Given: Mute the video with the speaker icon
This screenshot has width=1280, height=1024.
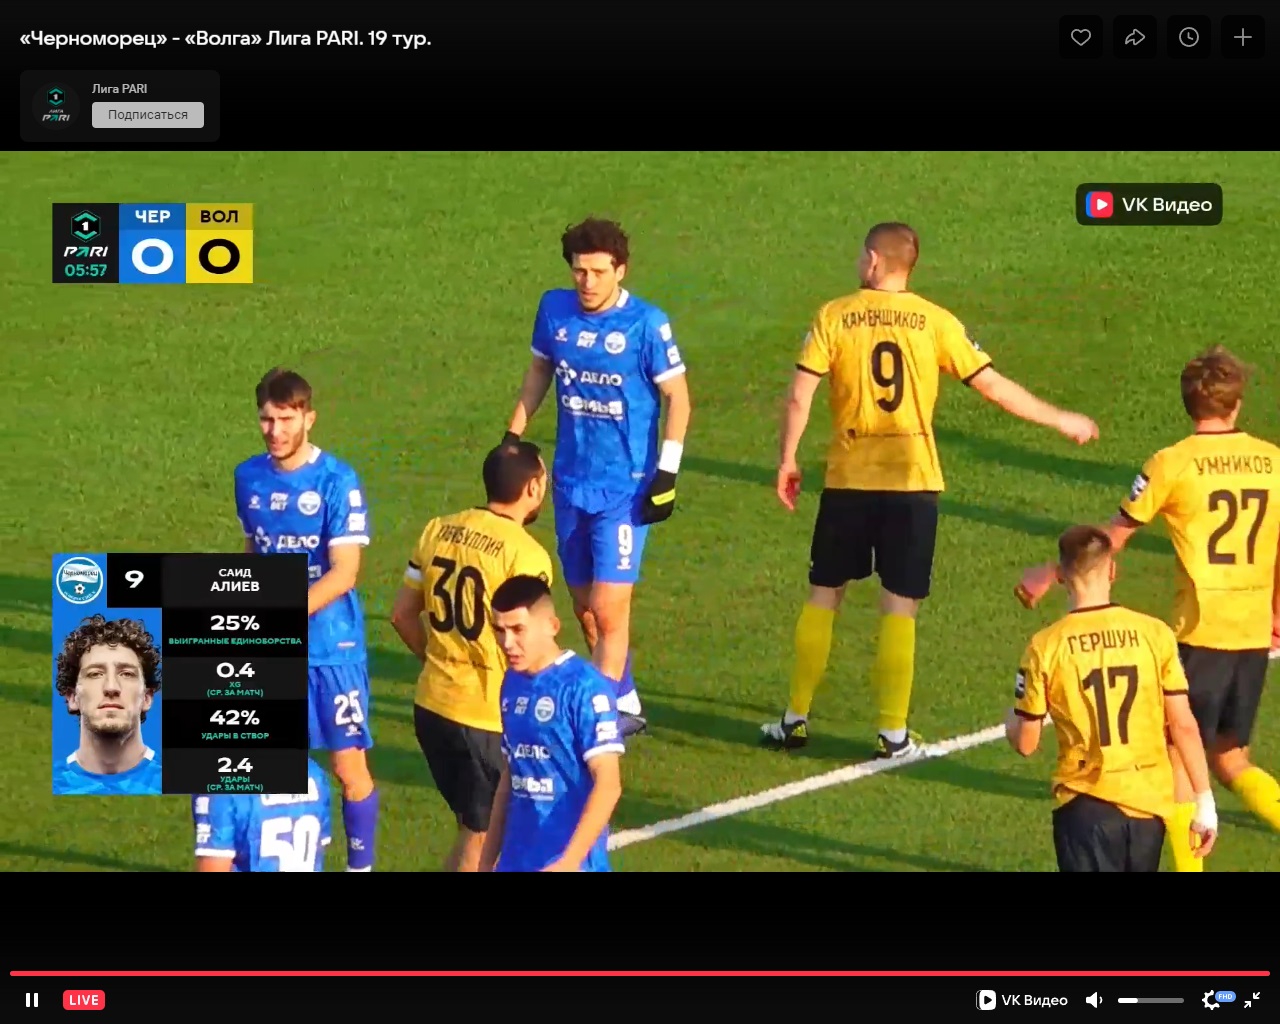Looking at the screenshot, I should pyautogui.click(x=1095, y=1000).
